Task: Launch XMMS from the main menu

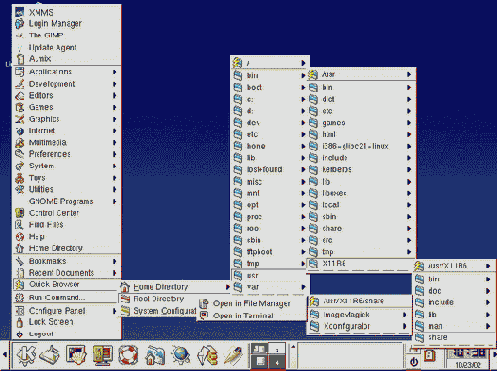Action: (x=67, y=13)
